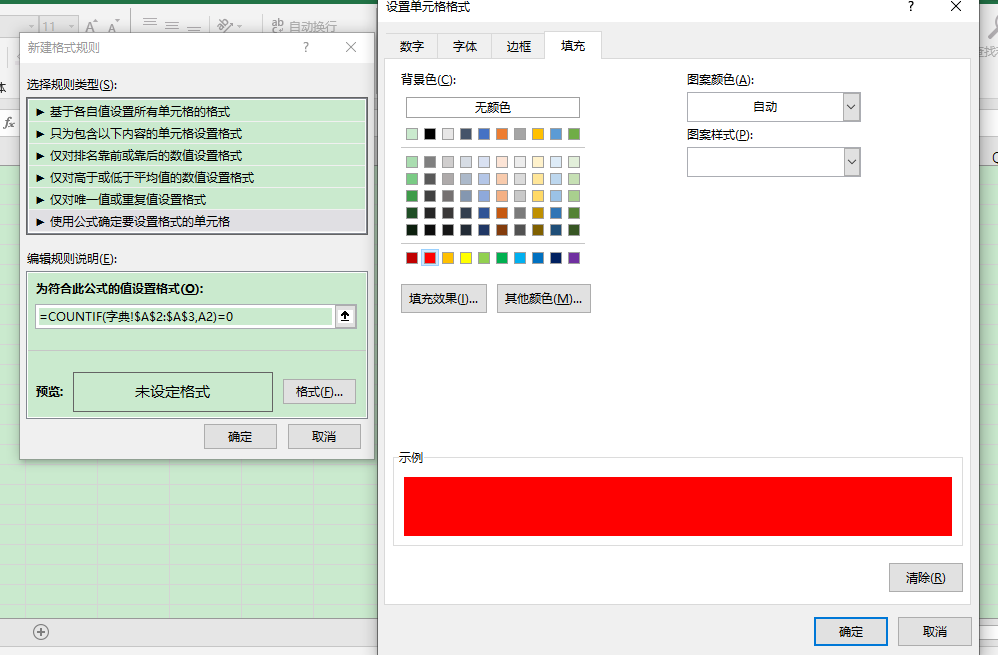Close the 新建格式规则 dialog
The image size is (998, 655).
click(351, 47)
